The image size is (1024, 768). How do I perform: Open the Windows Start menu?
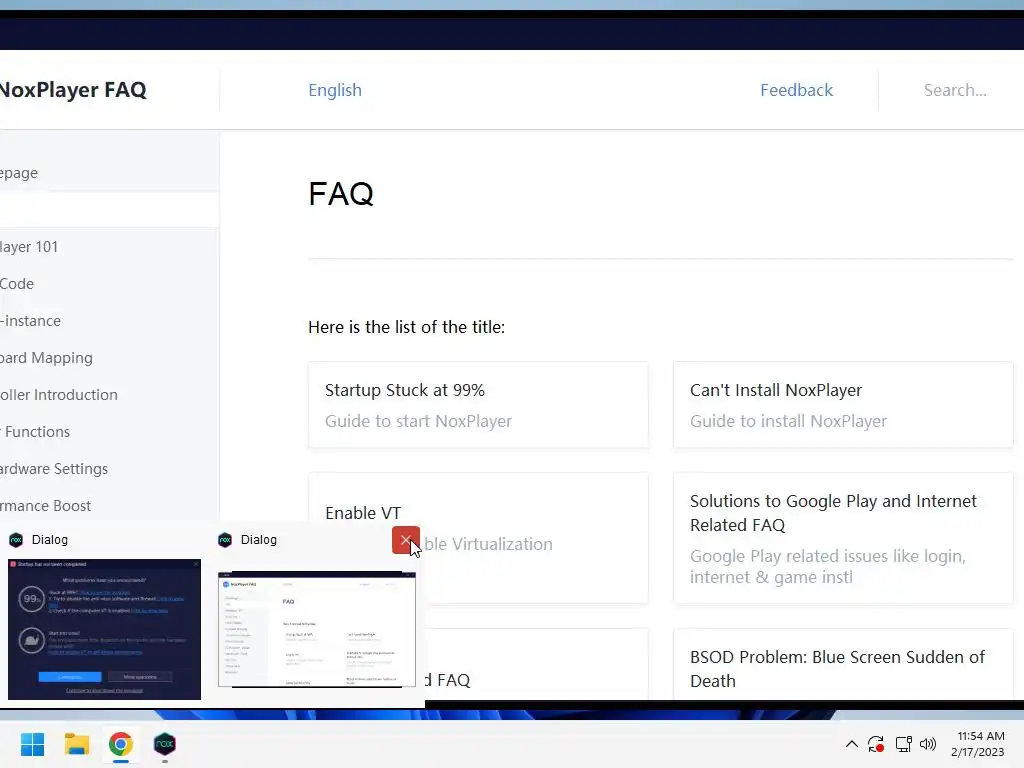click(x=32, y=744)
